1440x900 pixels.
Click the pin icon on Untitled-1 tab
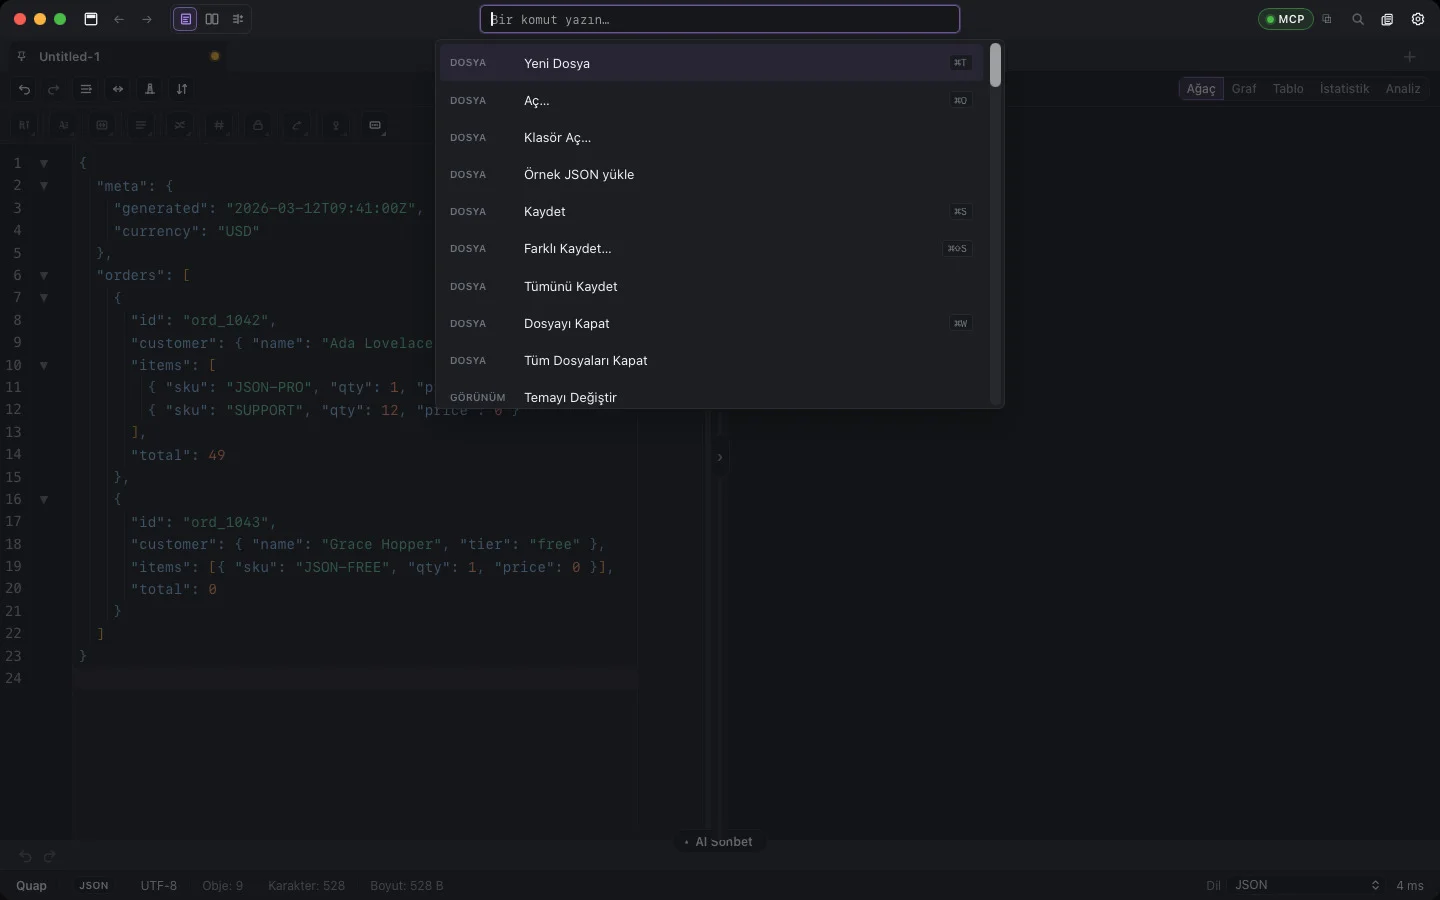coord(22,57)
